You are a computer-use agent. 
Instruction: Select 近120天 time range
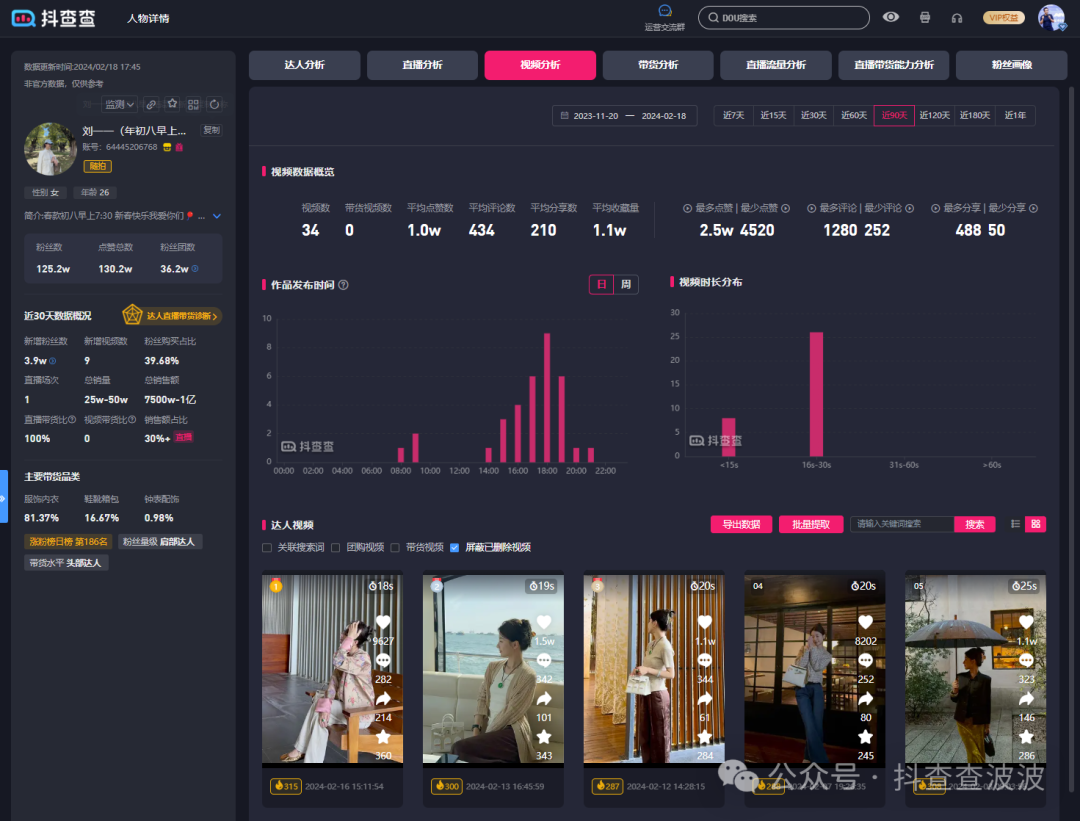(x=935, y=115)
